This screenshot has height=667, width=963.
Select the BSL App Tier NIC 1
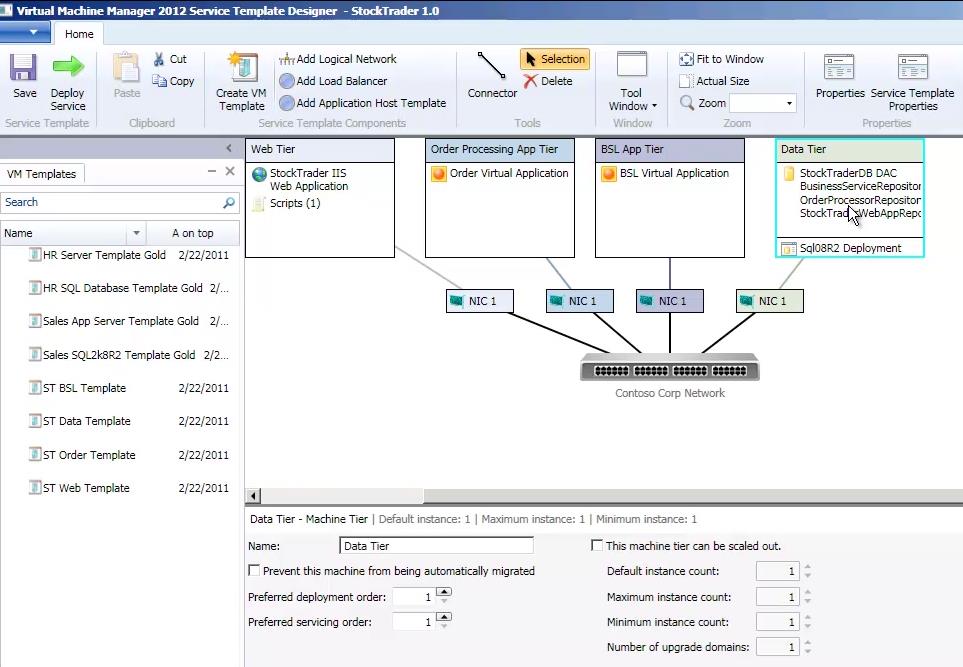669,301
